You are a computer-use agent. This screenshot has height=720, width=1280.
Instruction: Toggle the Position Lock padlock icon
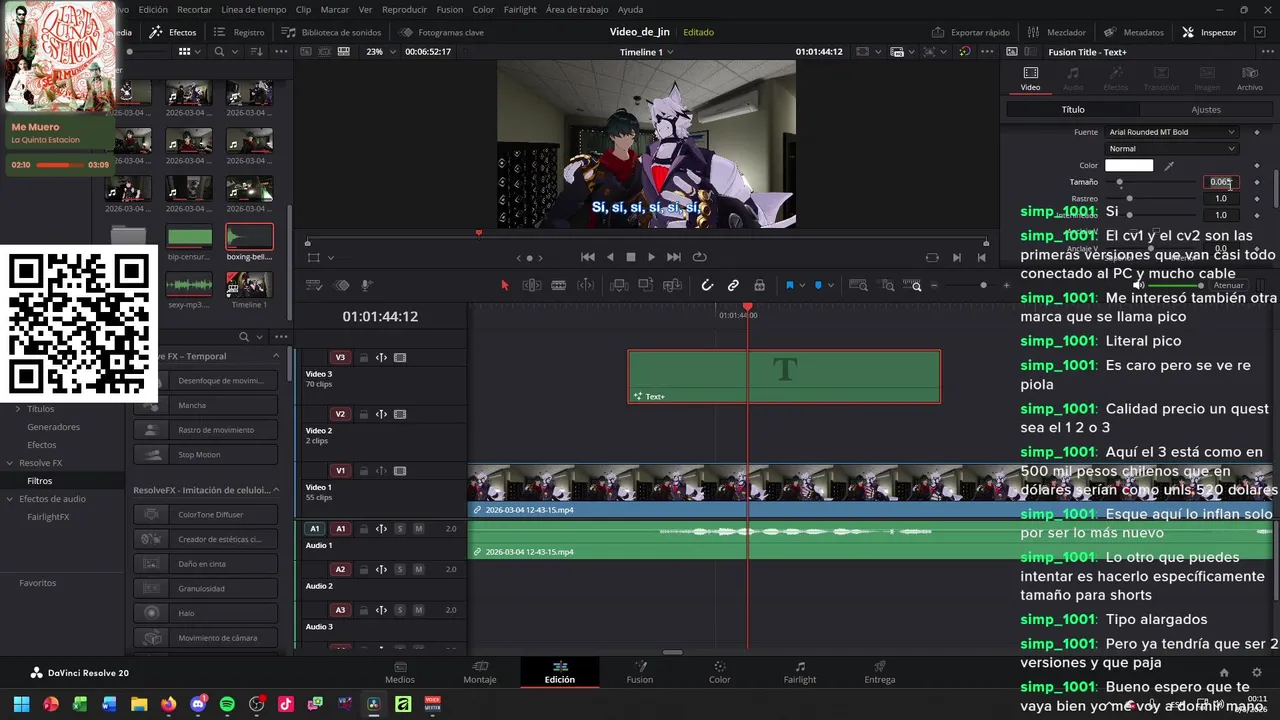coord(759,285)
